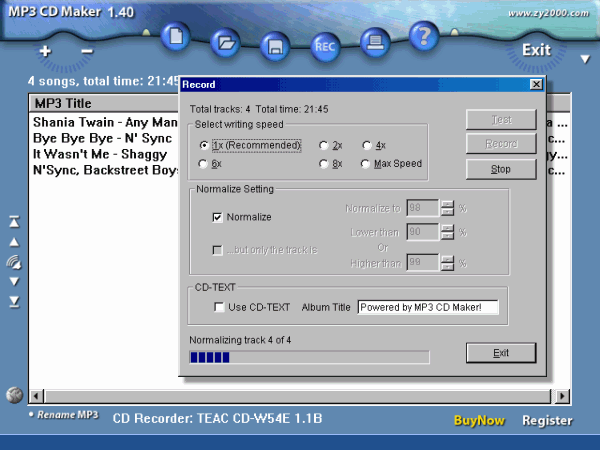Click the Higher than percent spinner
The height and width of the screenshot is (450, 600).
pyautogui.click(x=447, y=262)
